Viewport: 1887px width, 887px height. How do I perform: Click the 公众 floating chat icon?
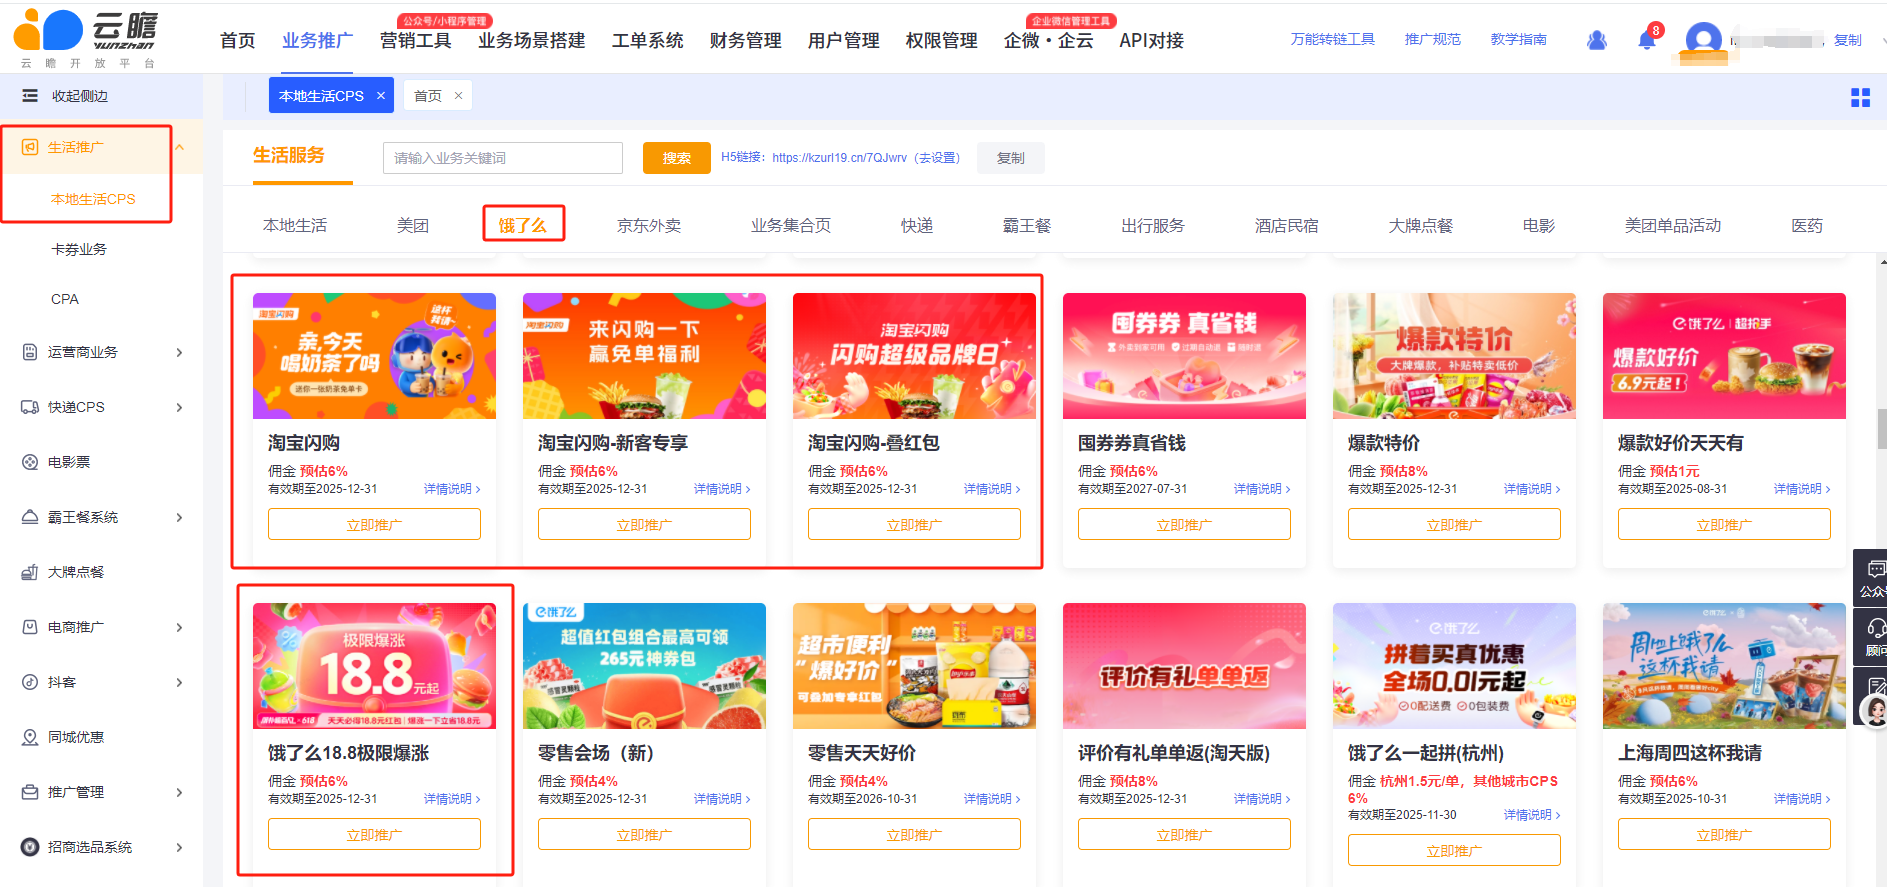click(1872, 578)
